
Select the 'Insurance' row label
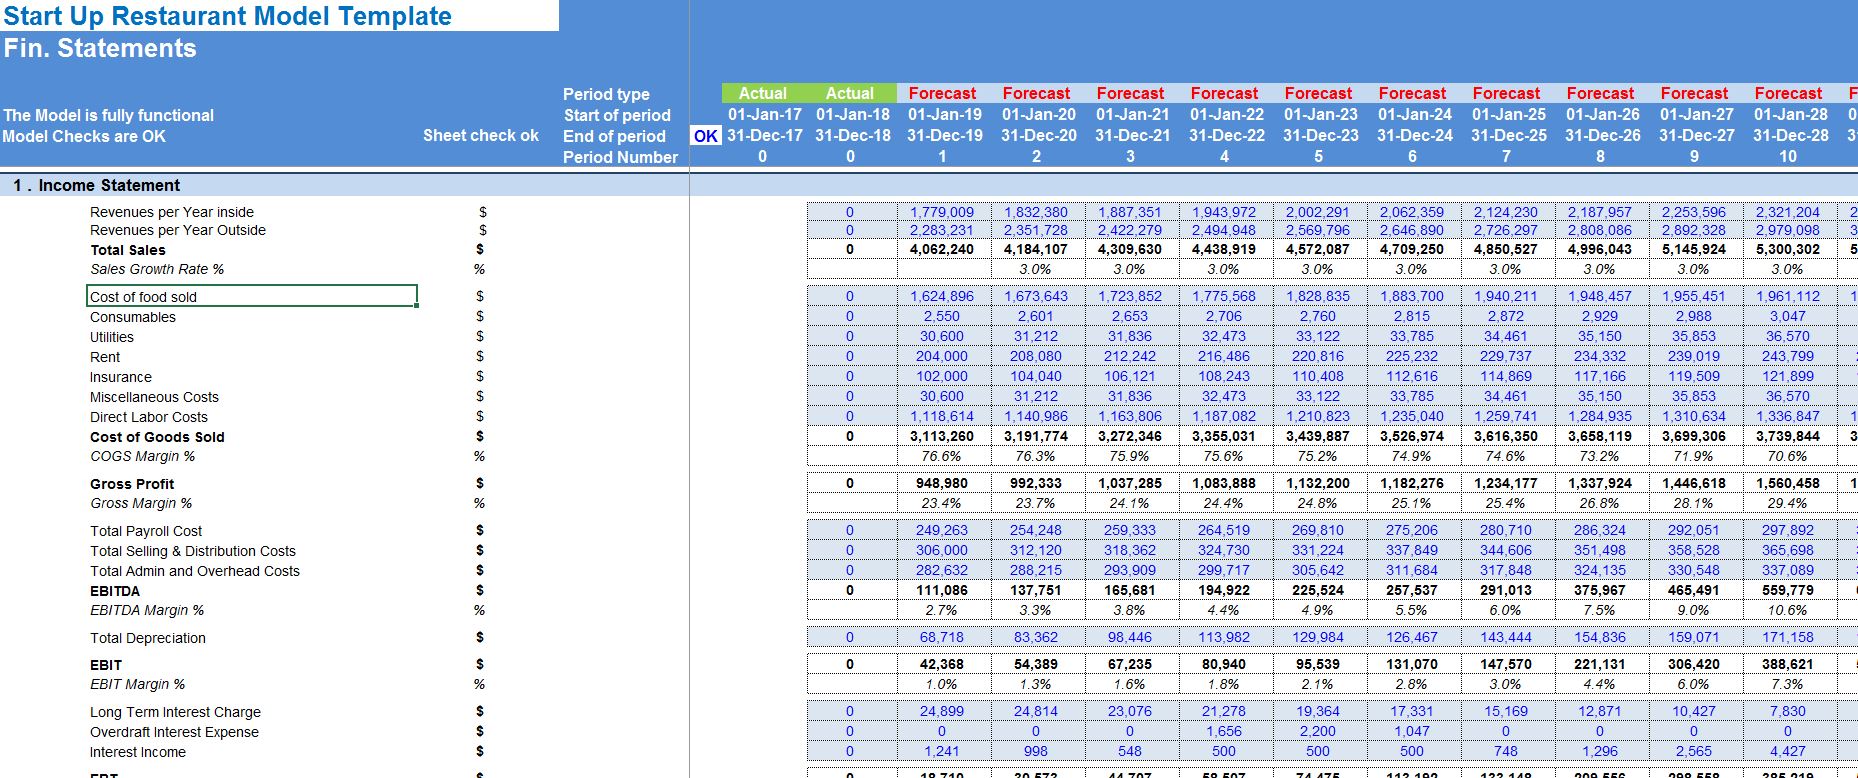click(121, 377)
